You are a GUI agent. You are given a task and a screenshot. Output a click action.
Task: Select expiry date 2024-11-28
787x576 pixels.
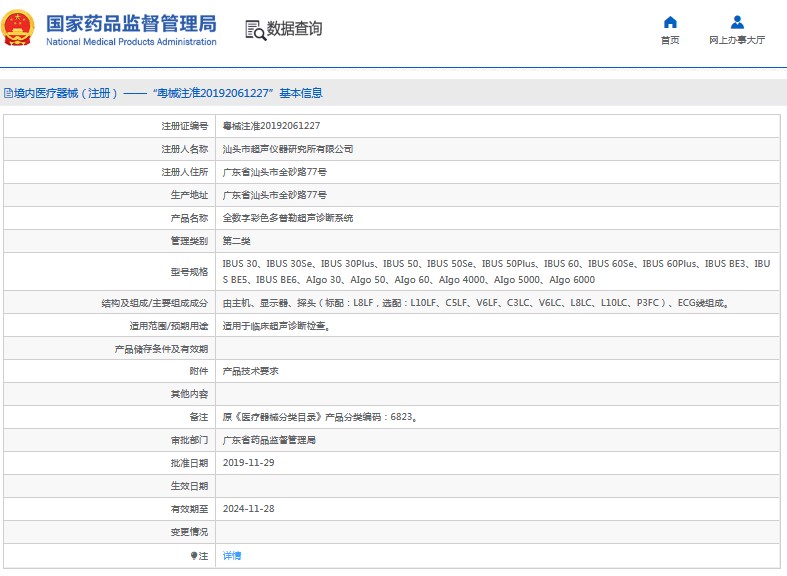[248, 509]
